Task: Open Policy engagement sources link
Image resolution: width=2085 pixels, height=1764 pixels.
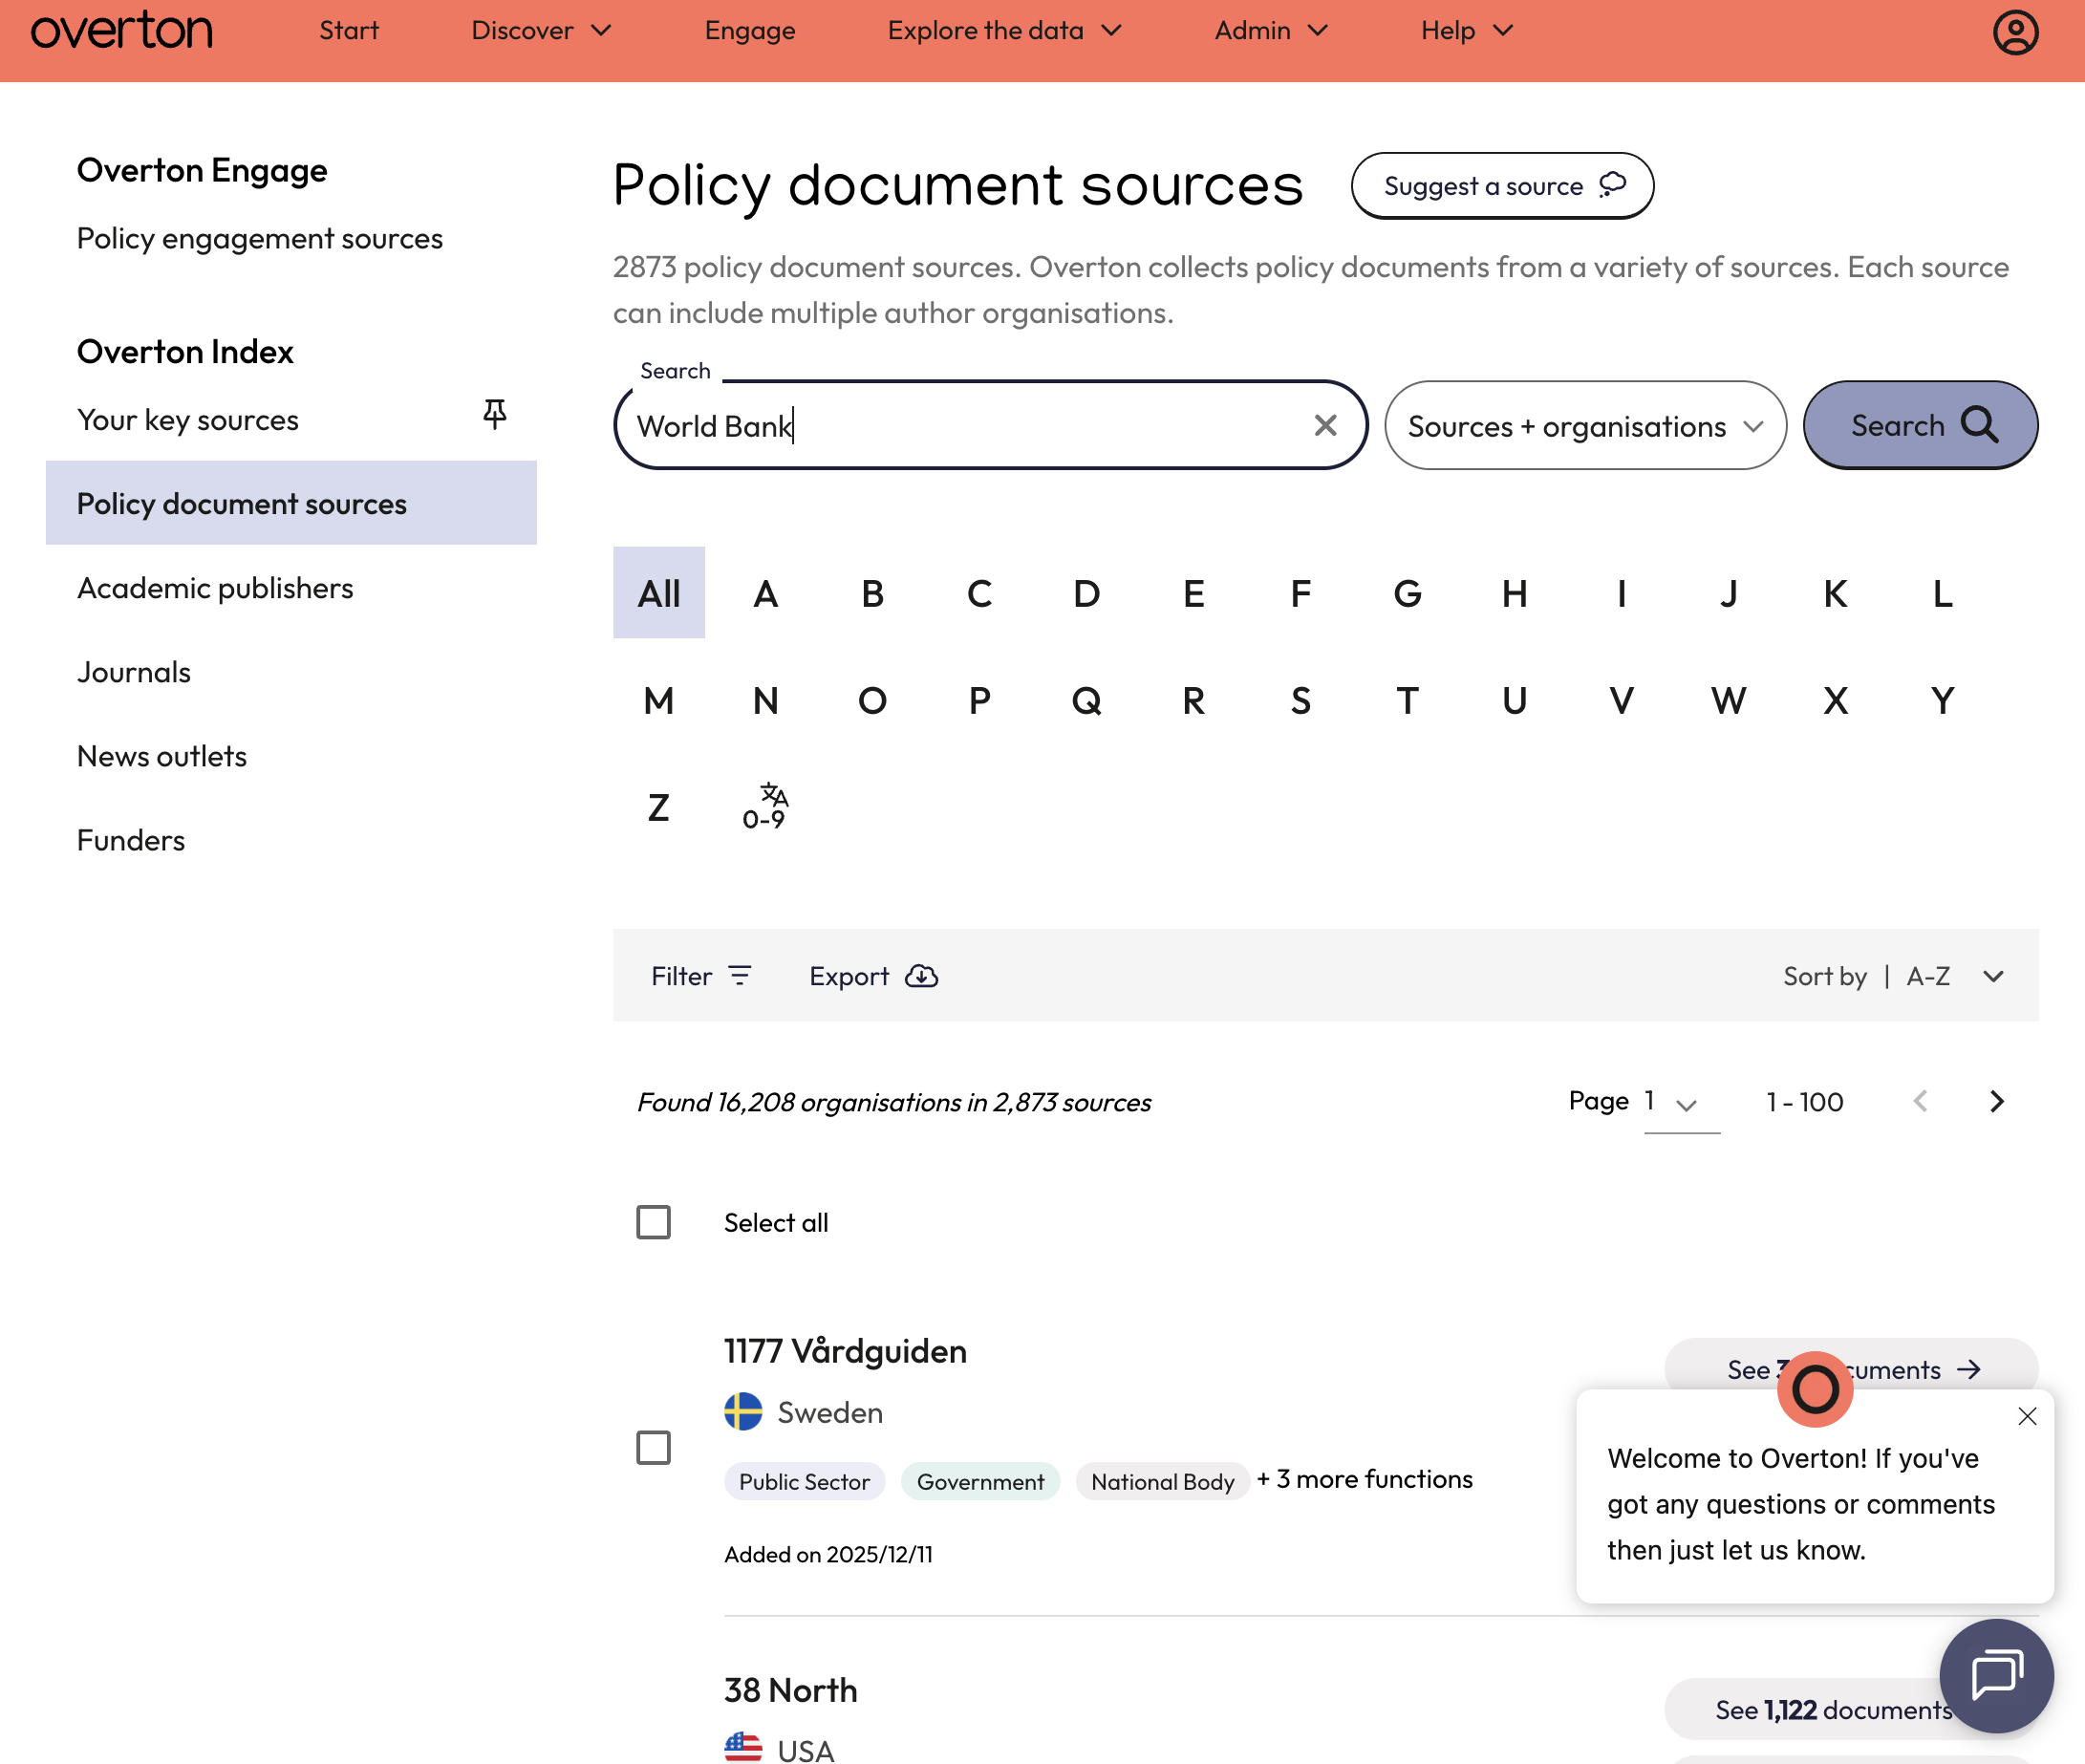Action: 260,238
